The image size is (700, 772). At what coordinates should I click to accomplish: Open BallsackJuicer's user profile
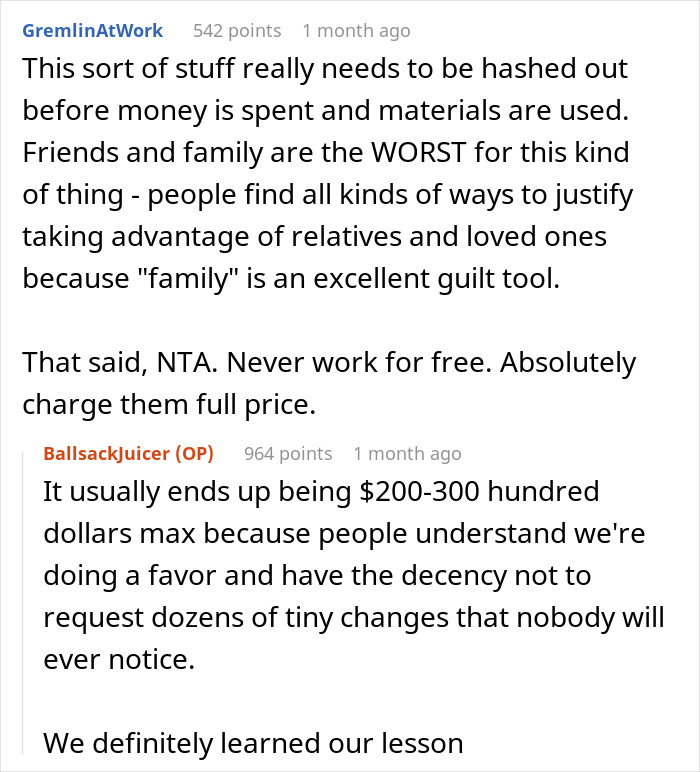click(x=107, y=453)
